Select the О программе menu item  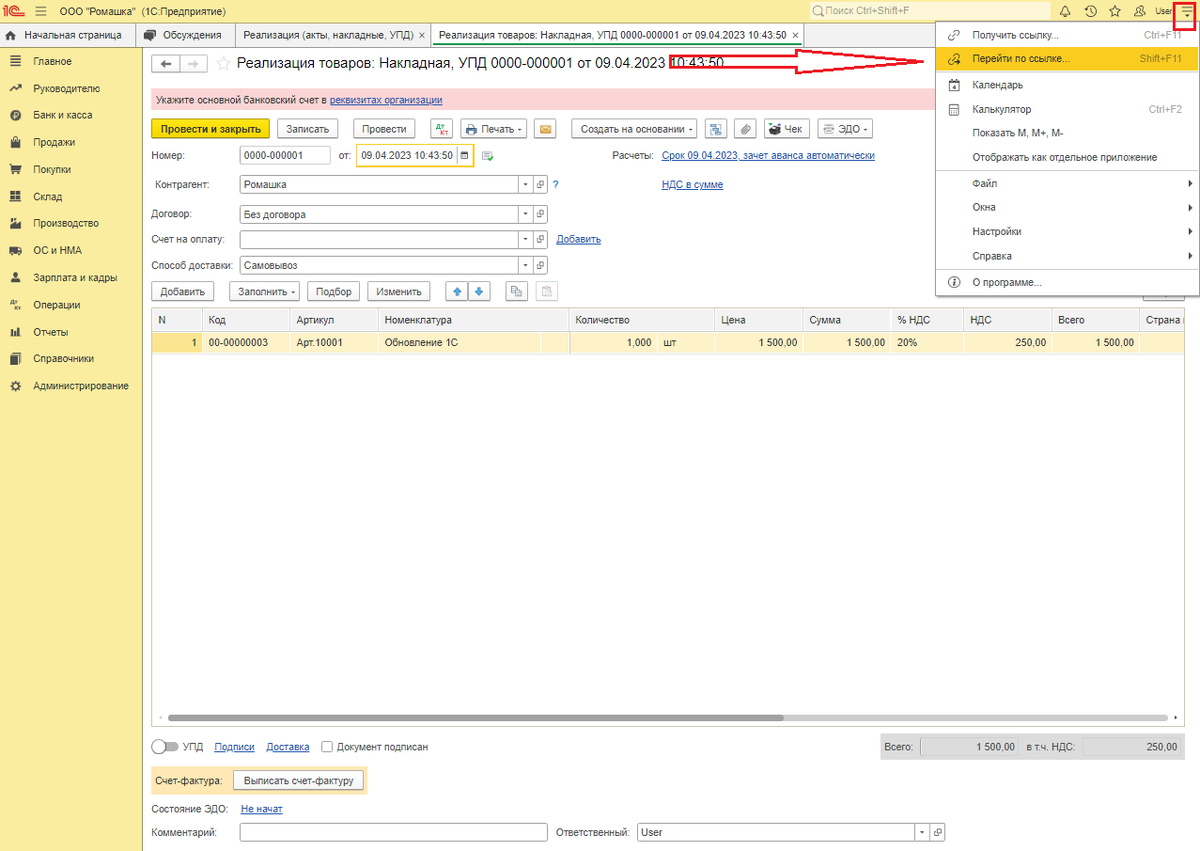coord(1066,283)
